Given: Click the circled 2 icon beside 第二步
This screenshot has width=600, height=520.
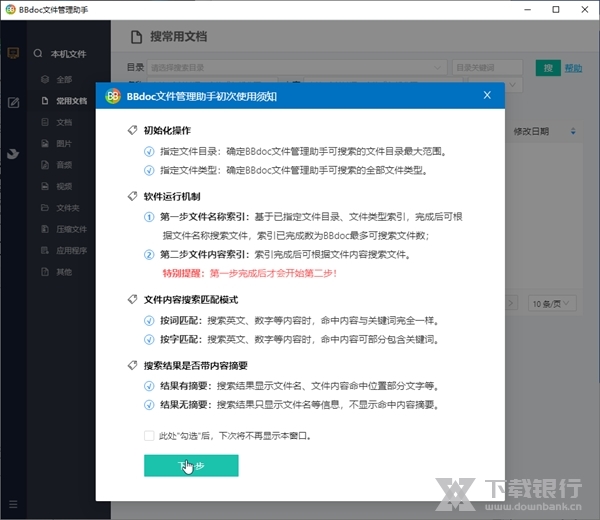Looking at the screenshot, I should [149, 255].
